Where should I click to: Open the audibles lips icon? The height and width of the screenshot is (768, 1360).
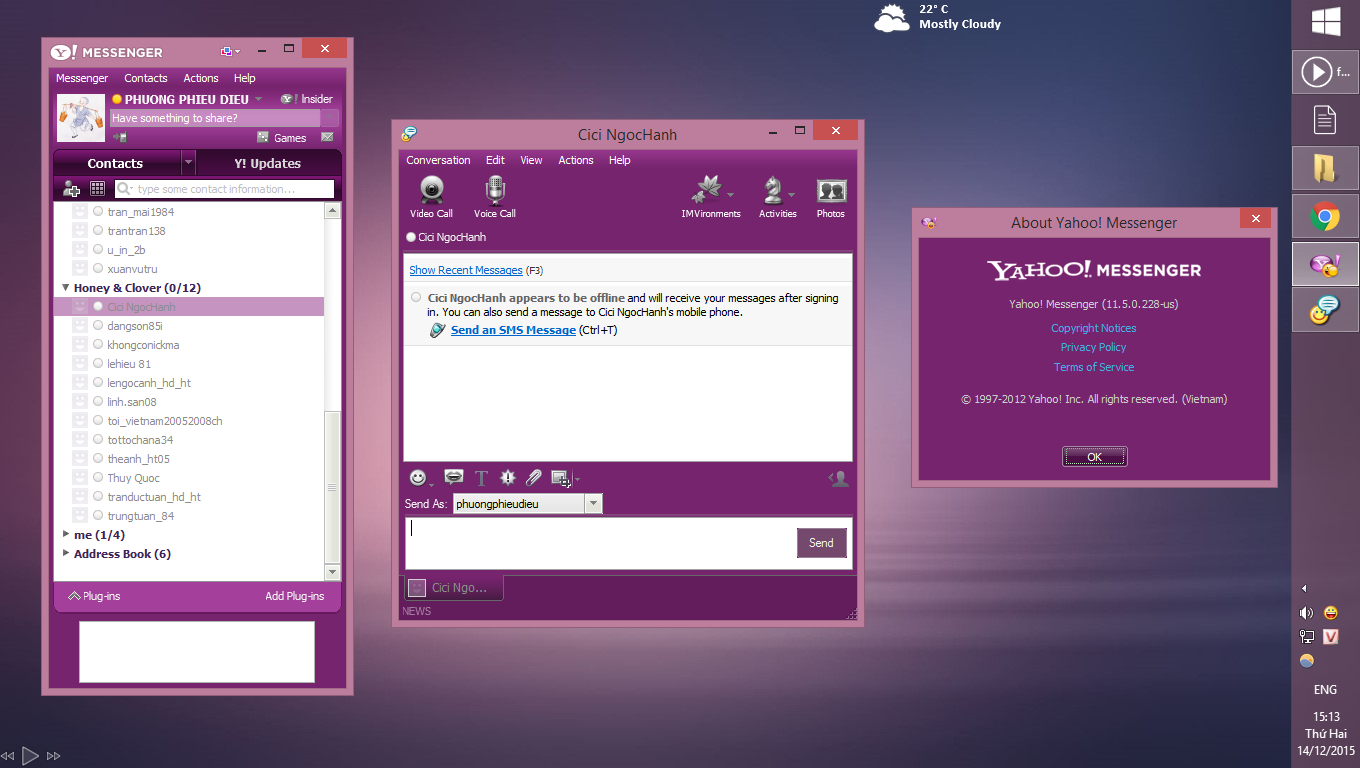point(454,478)
